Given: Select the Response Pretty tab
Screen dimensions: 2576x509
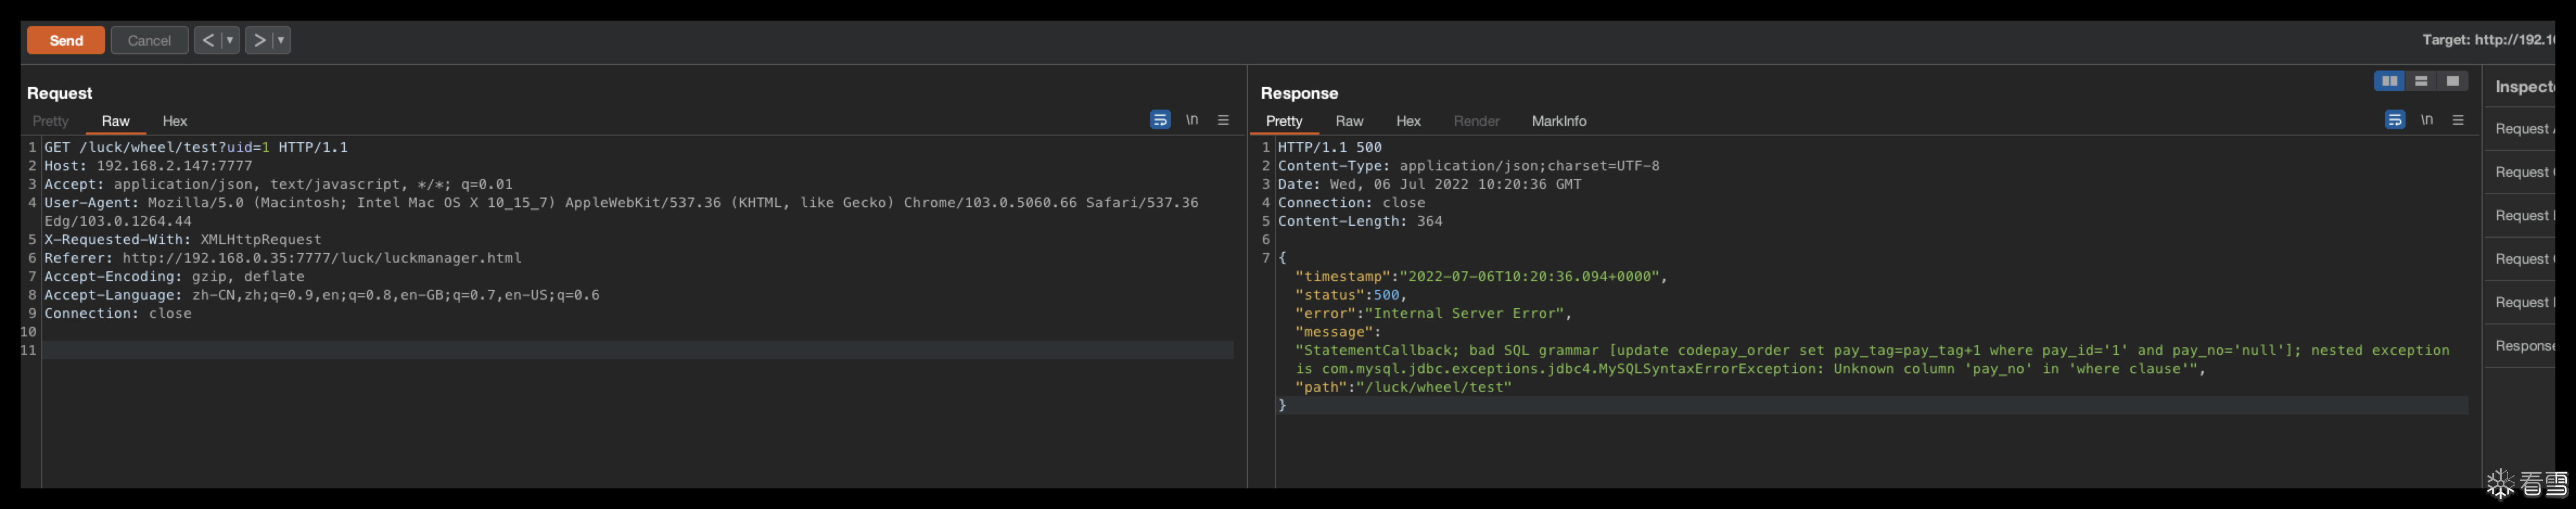Looking at the screenshot, I should (x=1284, y=121).
